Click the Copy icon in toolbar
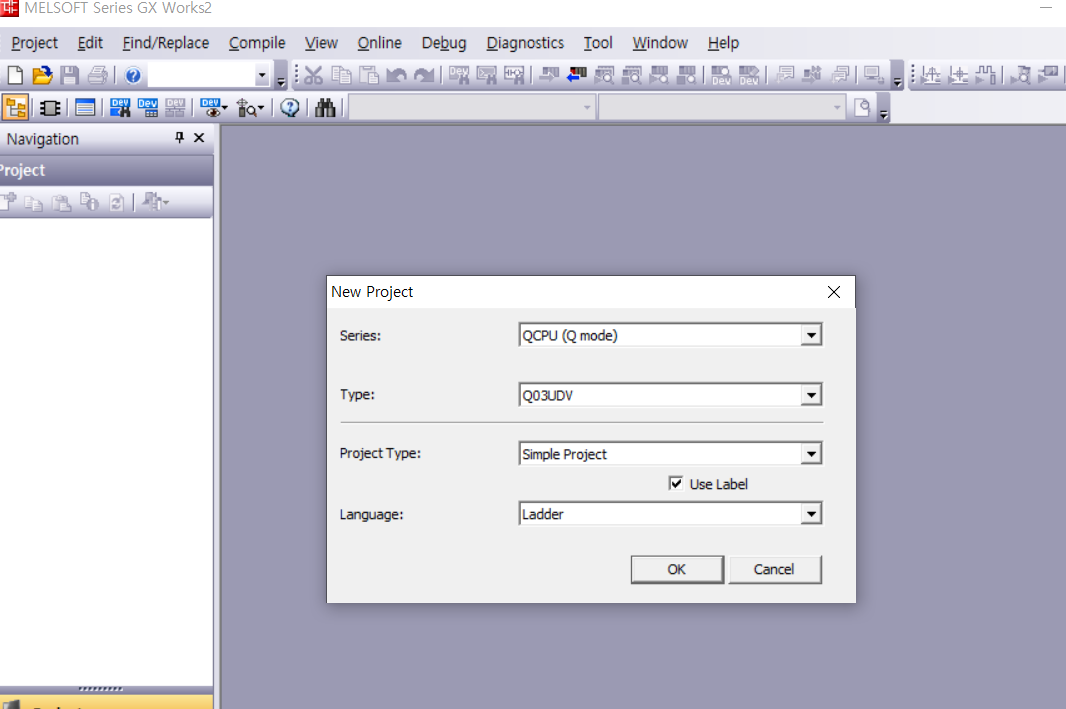The height and width of the screenshot is (709, 1066). [341, 75]
